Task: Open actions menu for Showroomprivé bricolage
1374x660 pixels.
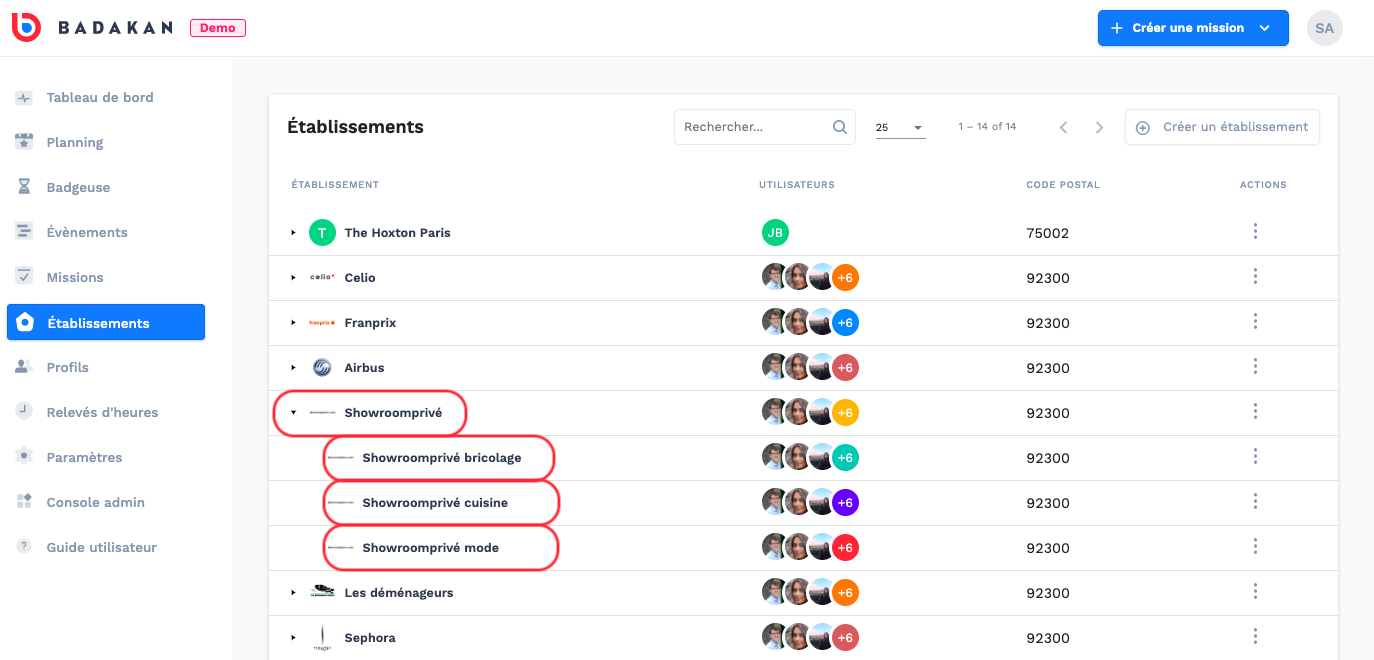Action: [x=1255, y=457]
